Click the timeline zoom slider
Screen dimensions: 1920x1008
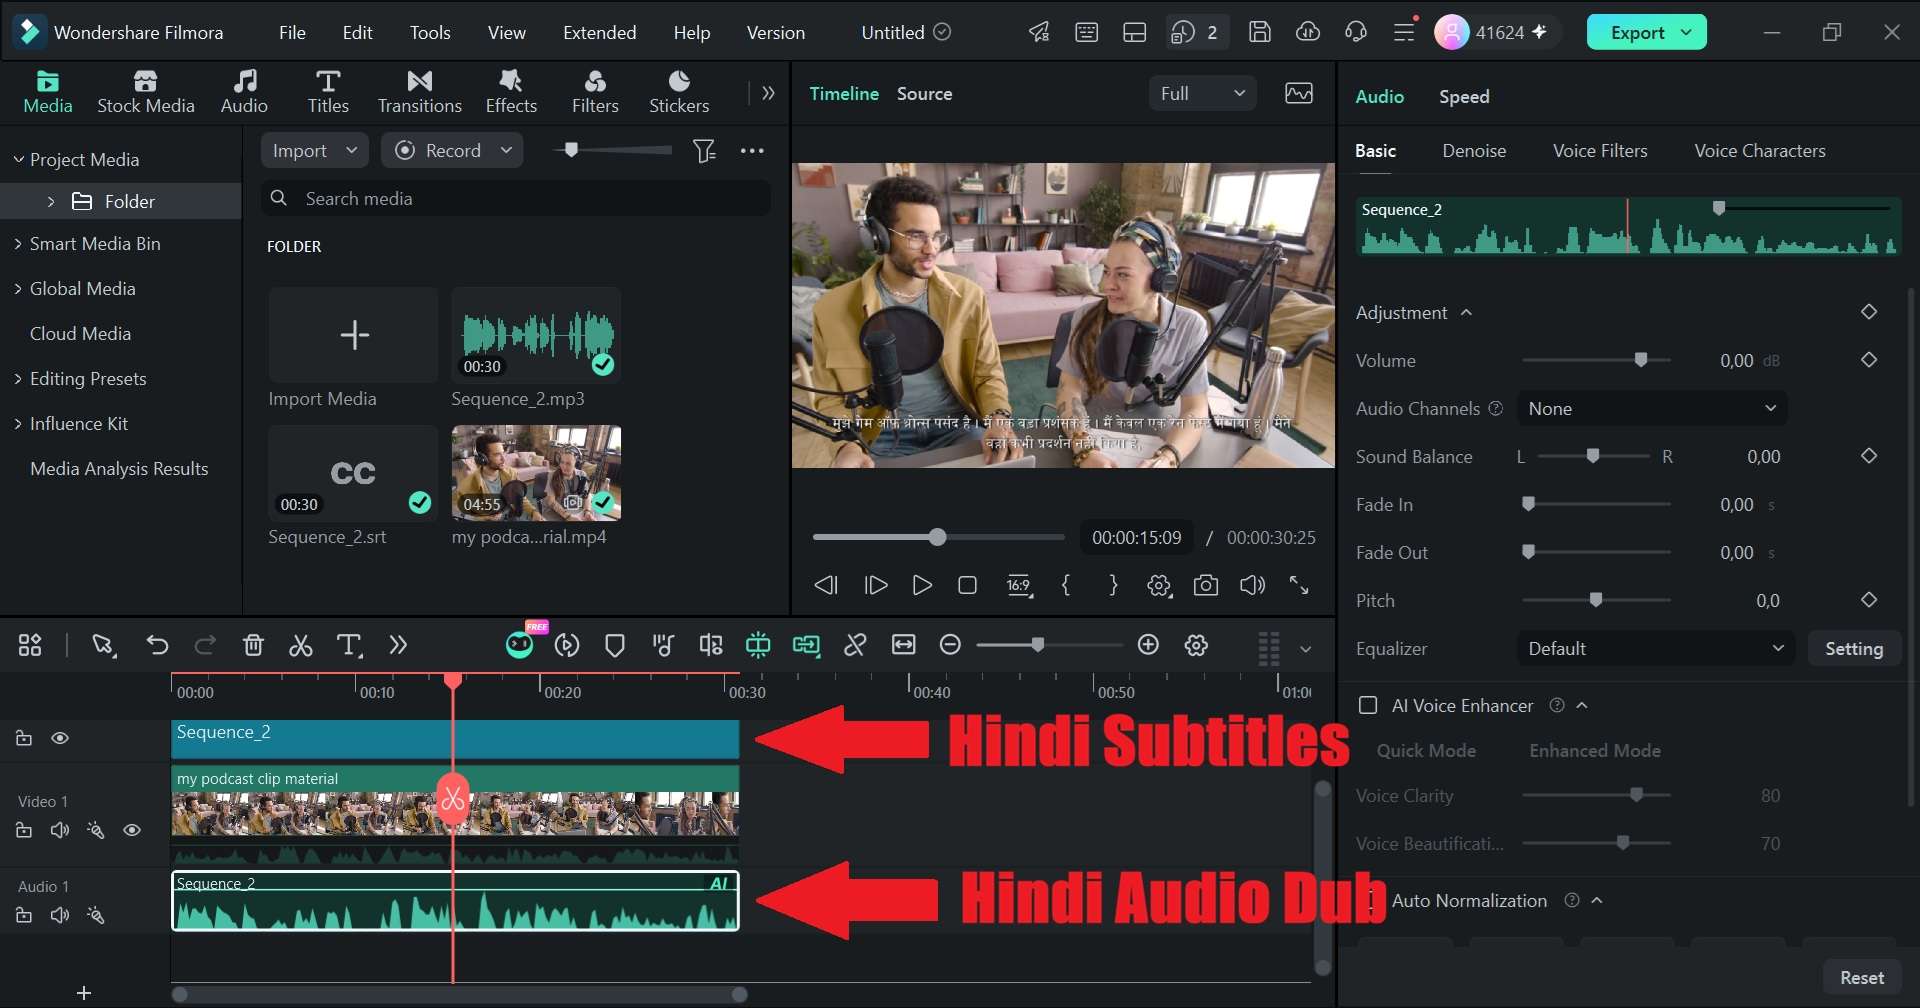click(1050, 645)
